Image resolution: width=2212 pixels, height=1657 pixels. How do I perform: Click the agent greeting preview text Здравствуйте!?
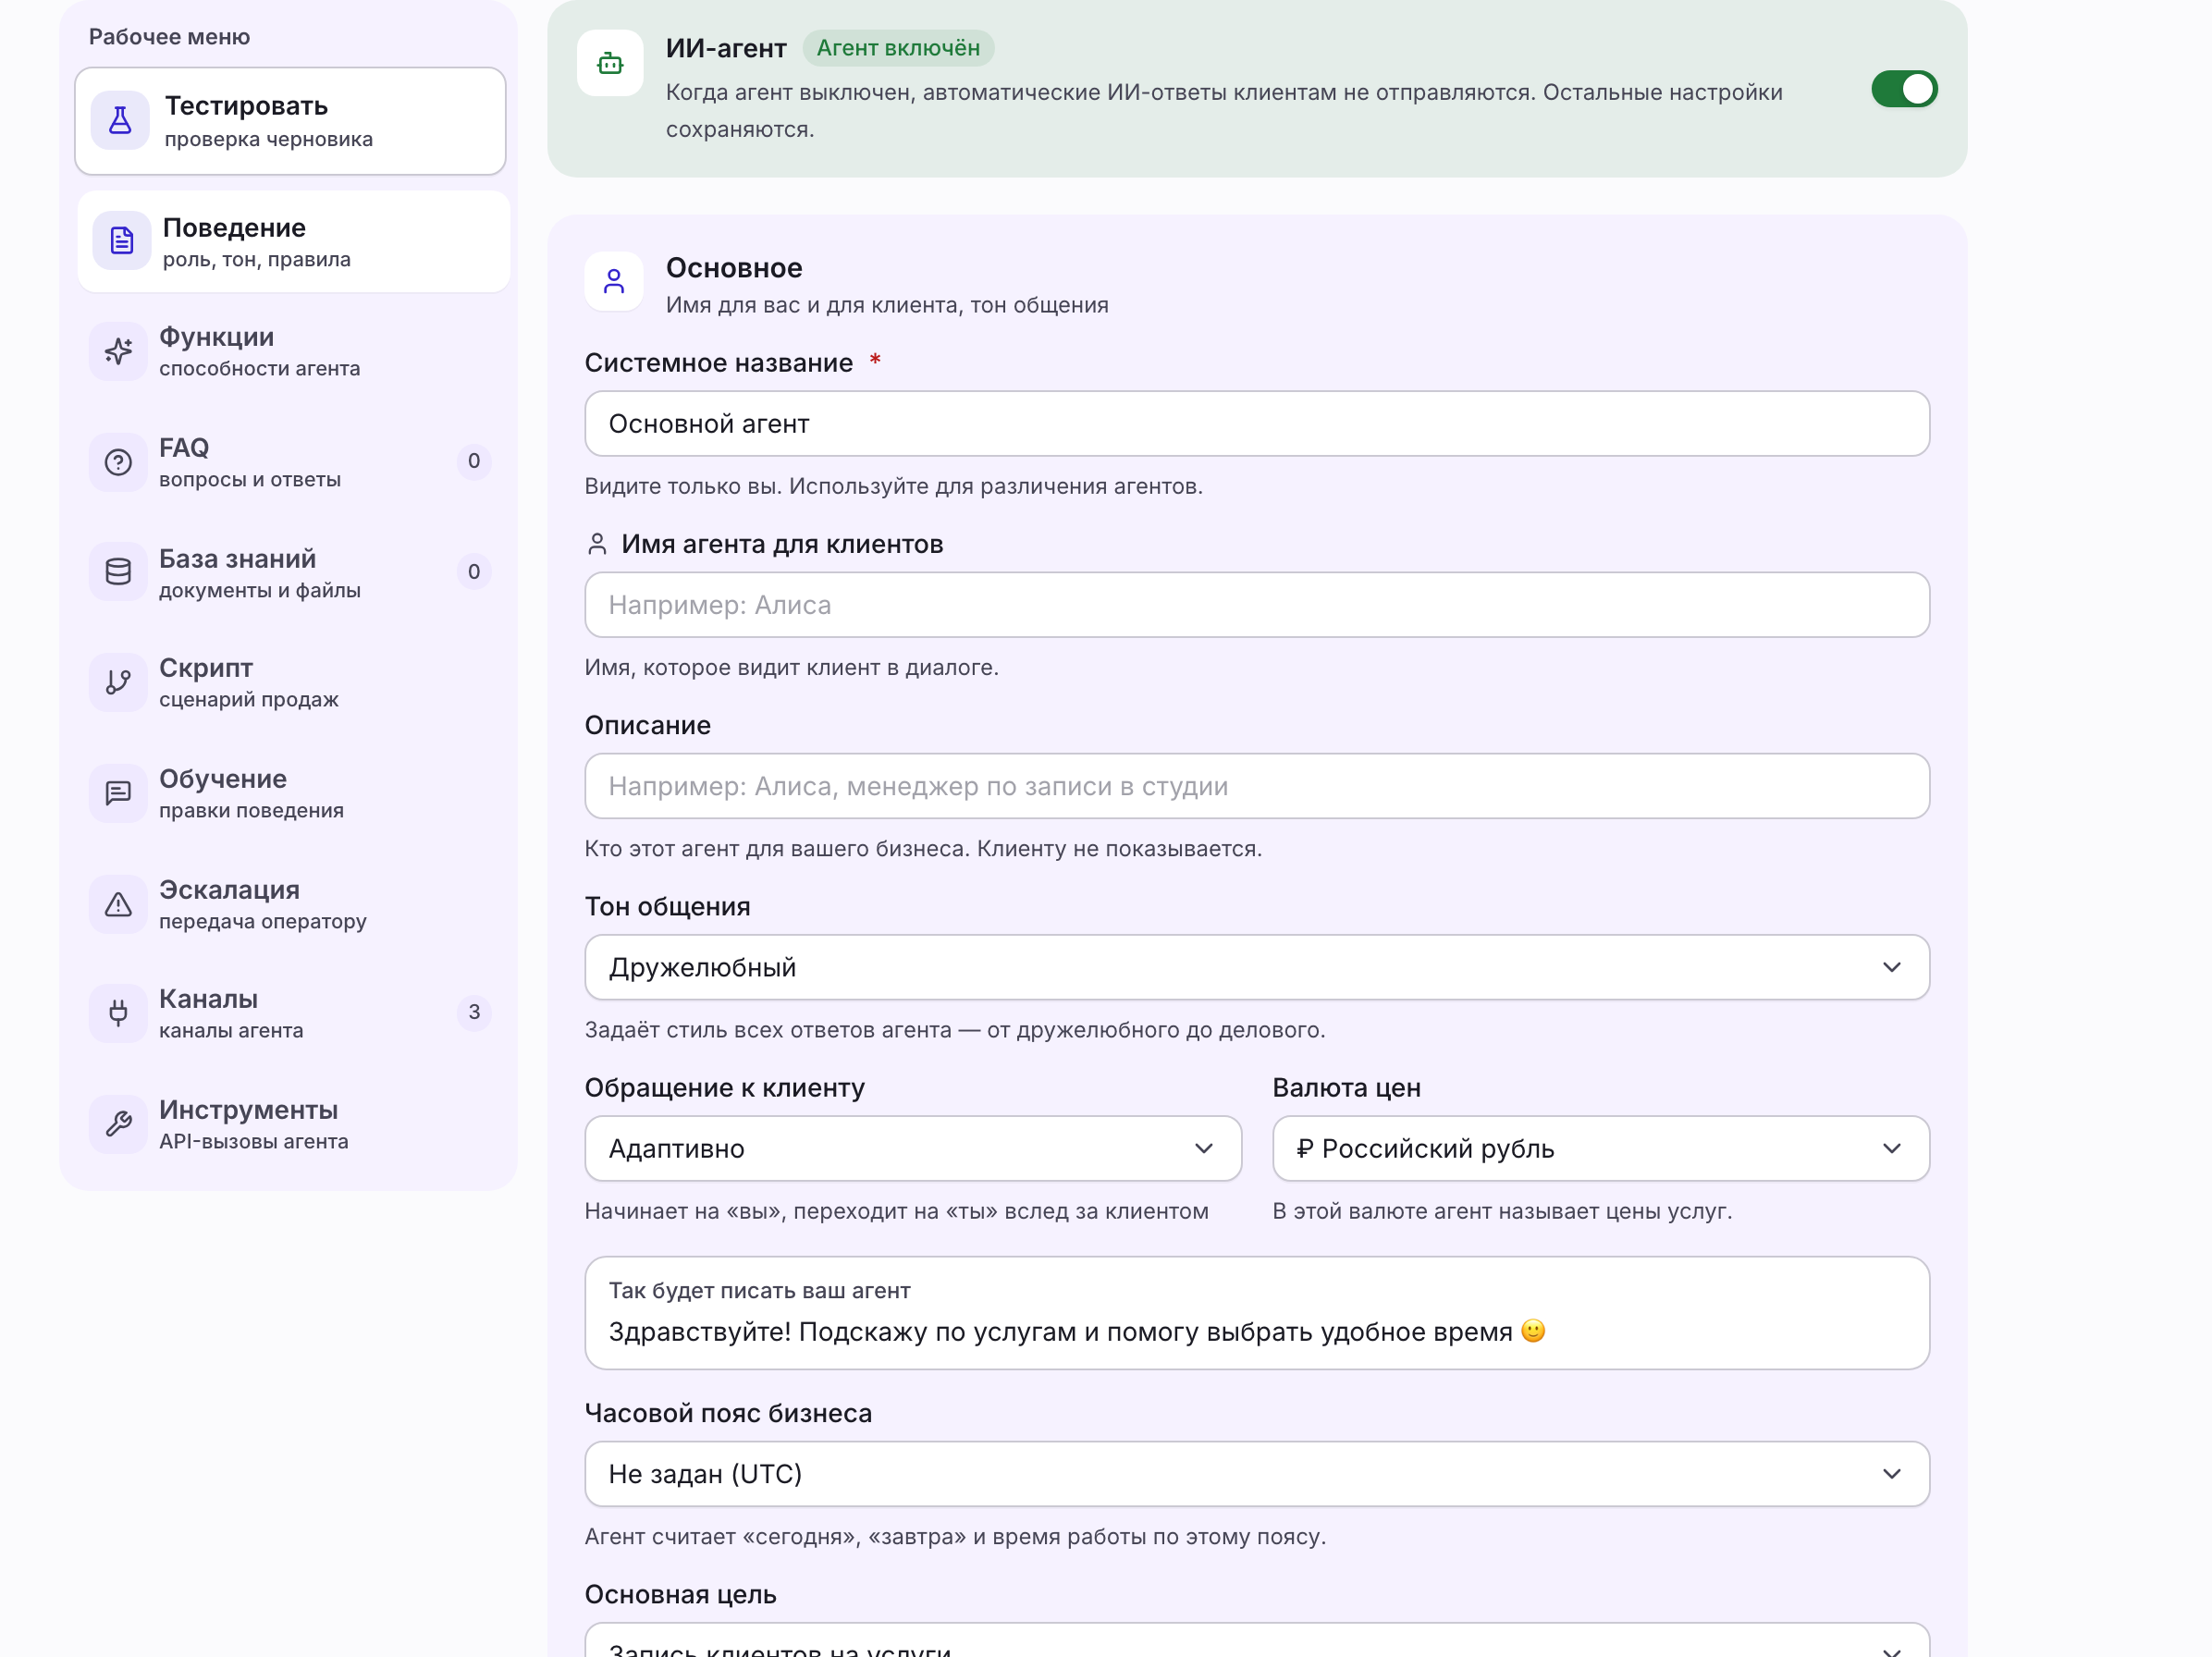click(x=1077, y=1332)
